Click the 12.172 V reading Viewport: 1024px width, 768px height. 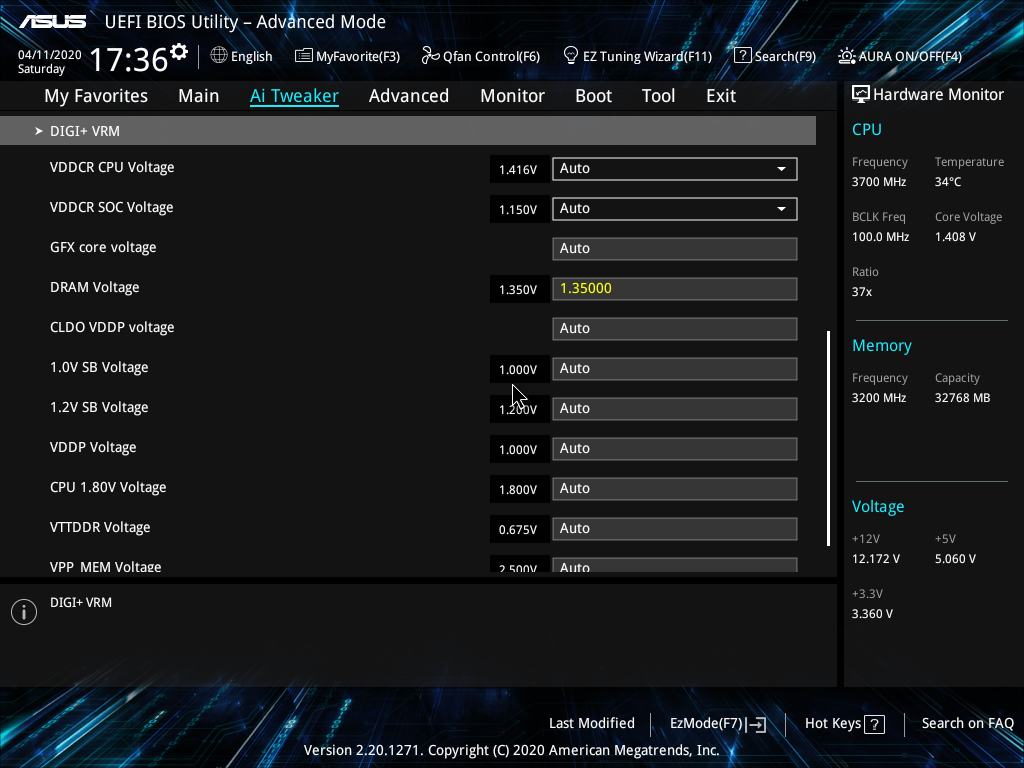(x=876, y=559)
